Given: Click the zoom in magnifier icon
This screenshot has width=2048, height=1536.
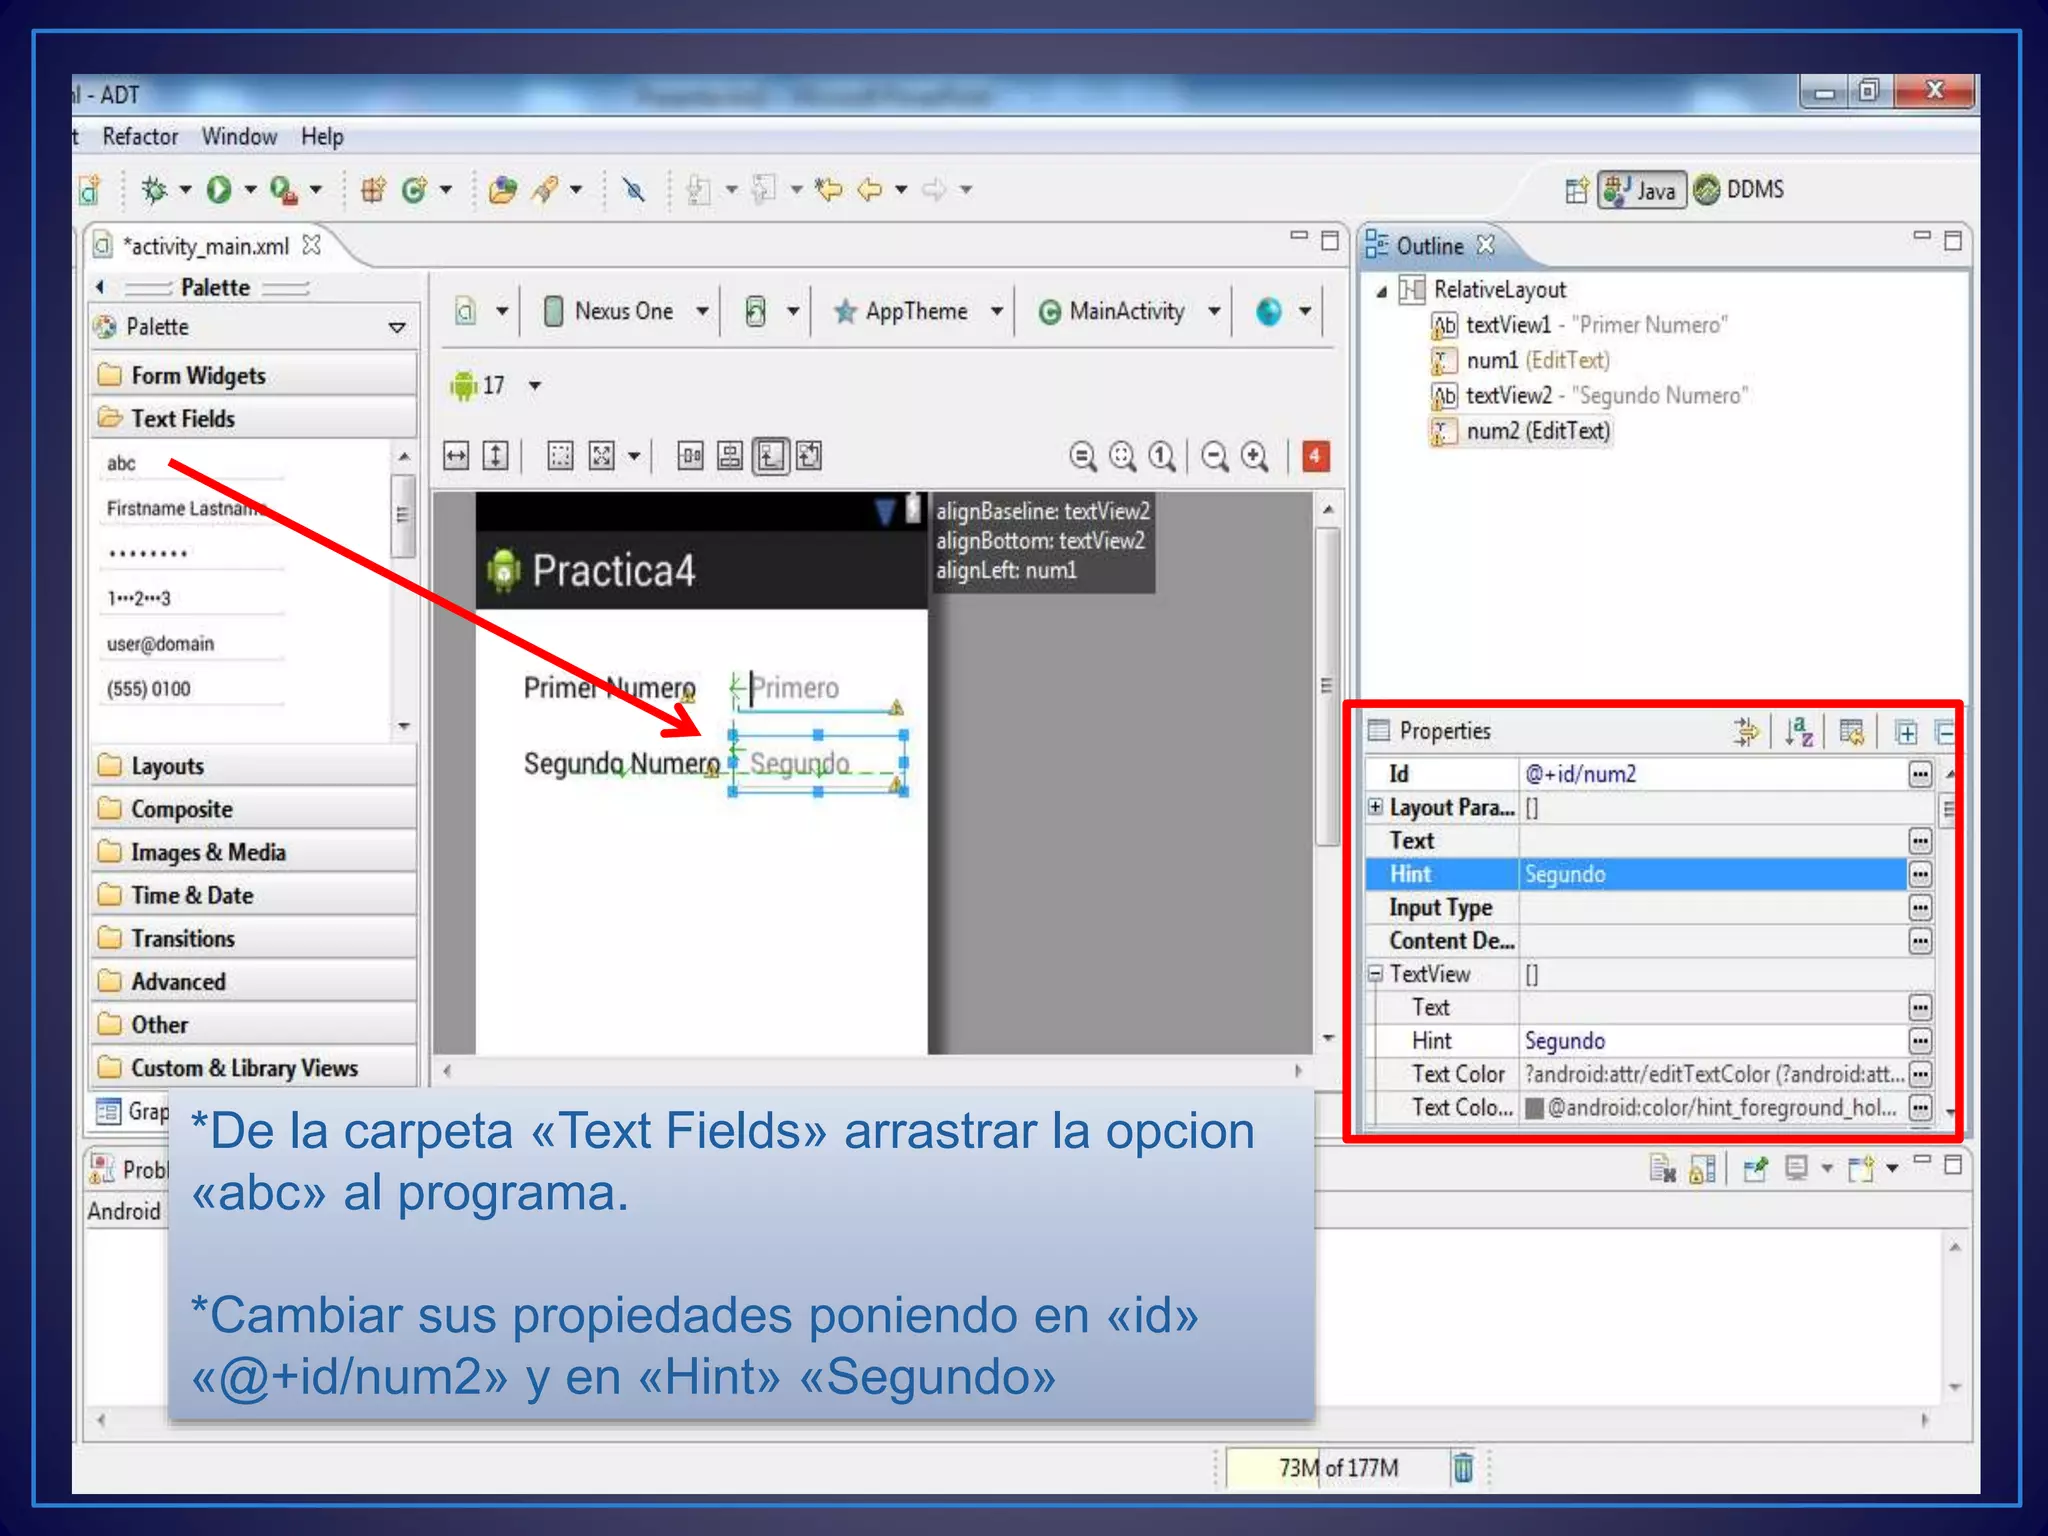Looking at the screenshot, I should click(x=1255, y=457).
